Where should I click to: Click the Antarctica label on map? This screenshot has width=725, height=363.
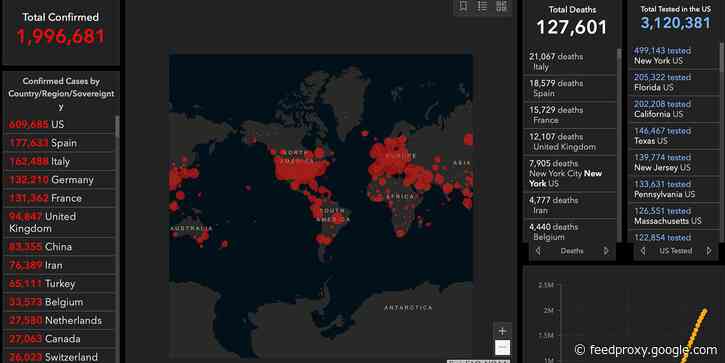coord(408,308)
